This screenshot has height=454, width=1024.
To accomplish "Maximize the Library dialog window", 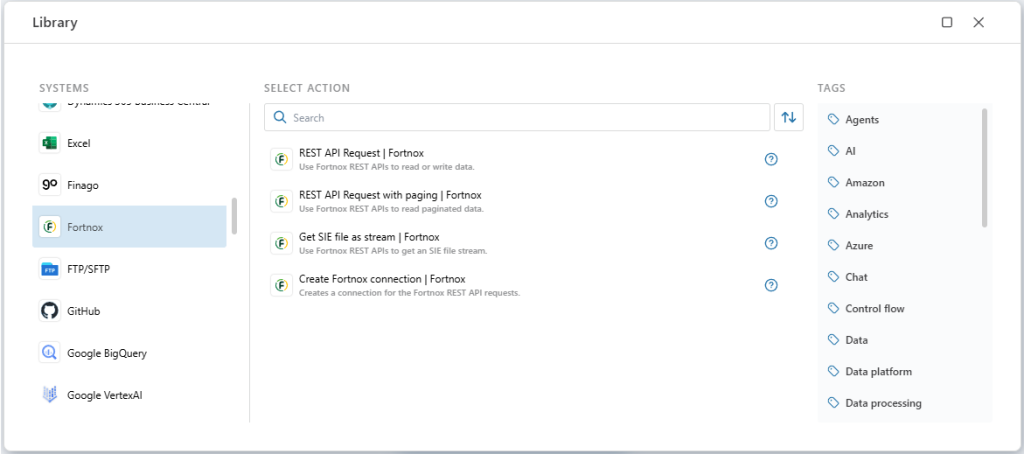I will point(947,22).
